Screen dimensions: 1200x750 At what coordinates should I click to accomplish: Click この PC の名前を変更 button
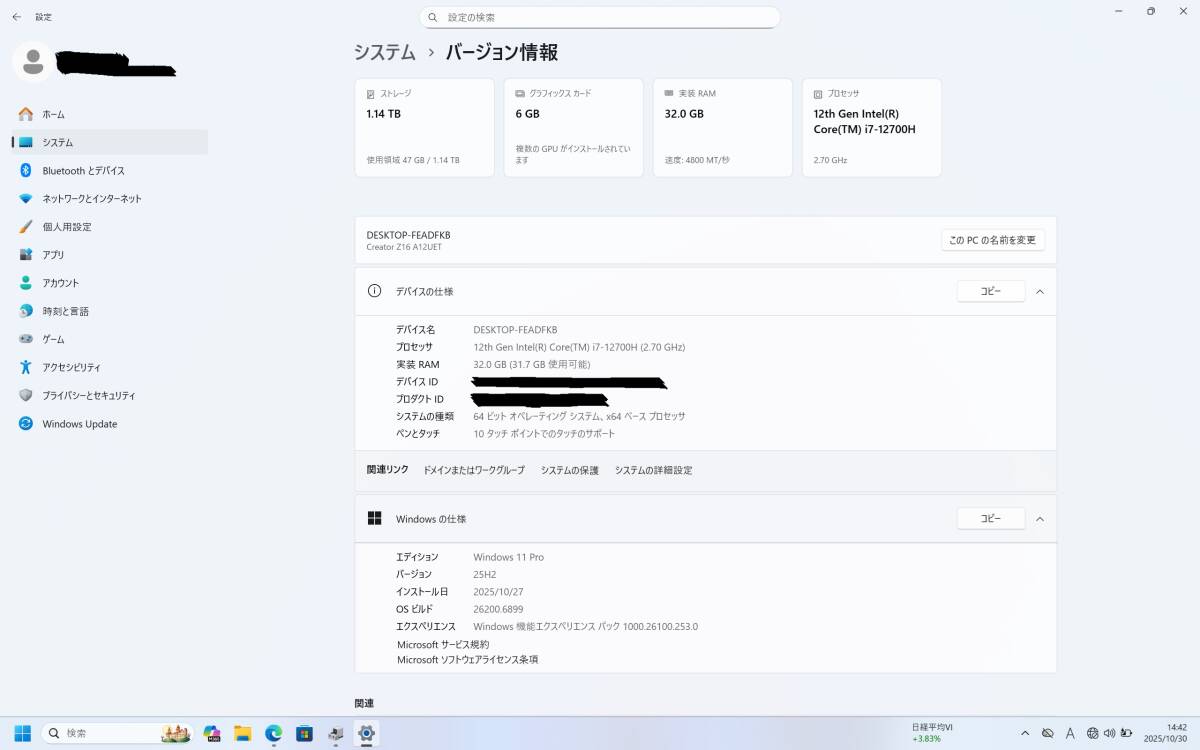click(991, 240)
